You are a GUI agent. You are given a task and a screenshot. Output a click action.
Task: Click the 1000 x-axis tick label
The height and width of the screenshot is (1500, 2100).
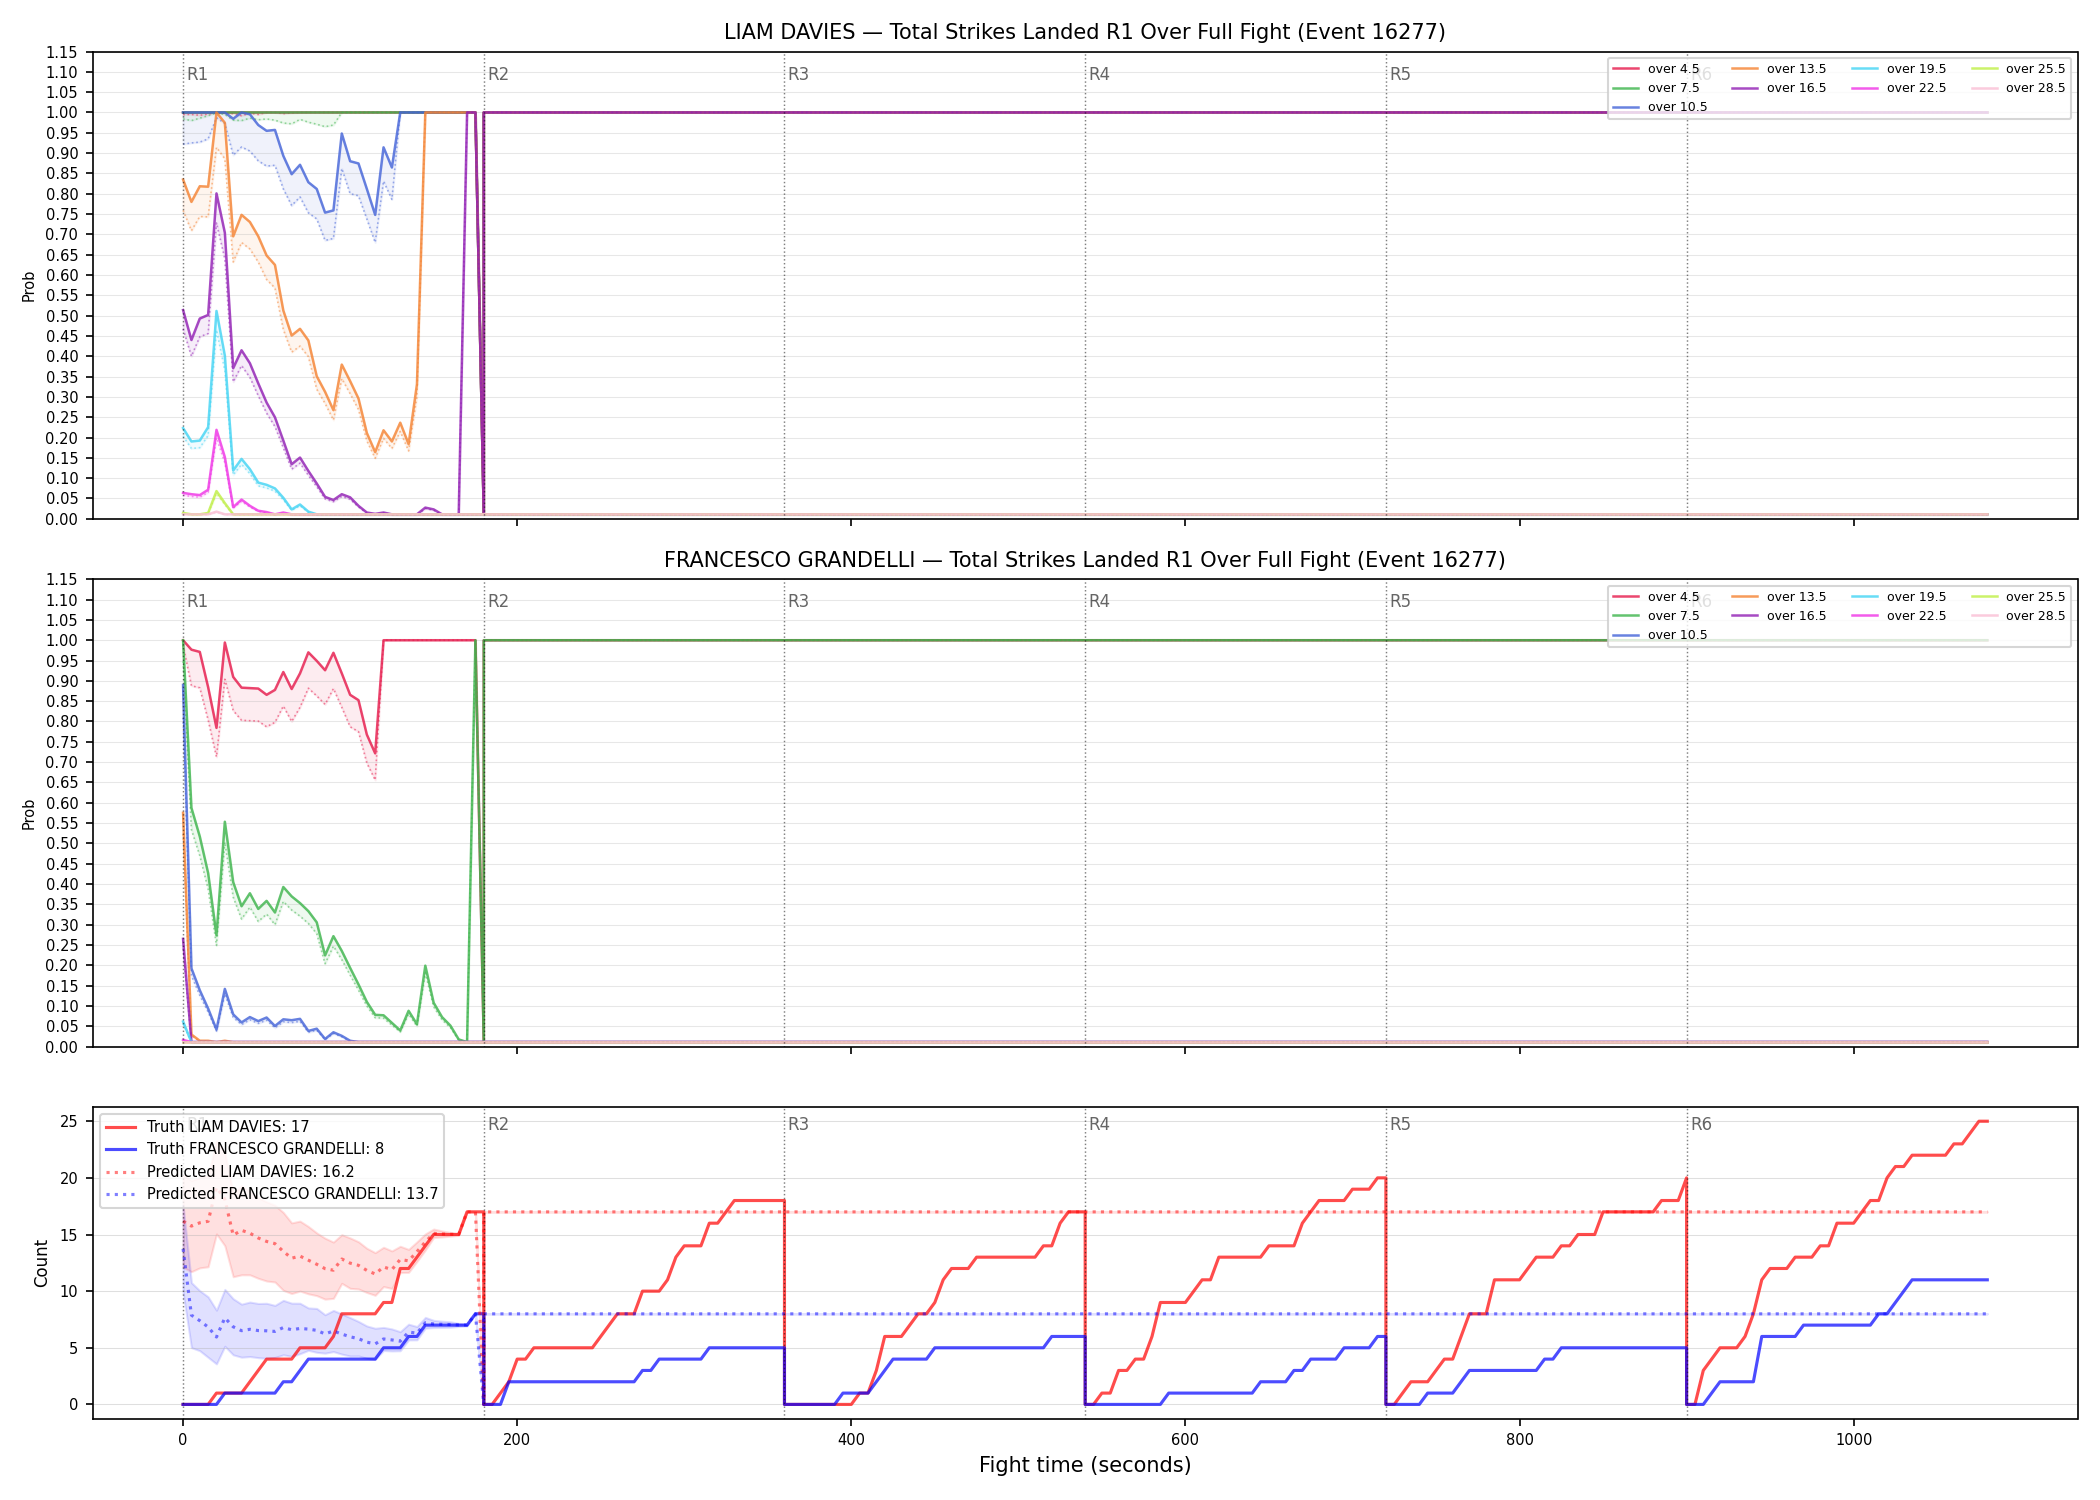click(1853, 1440)
